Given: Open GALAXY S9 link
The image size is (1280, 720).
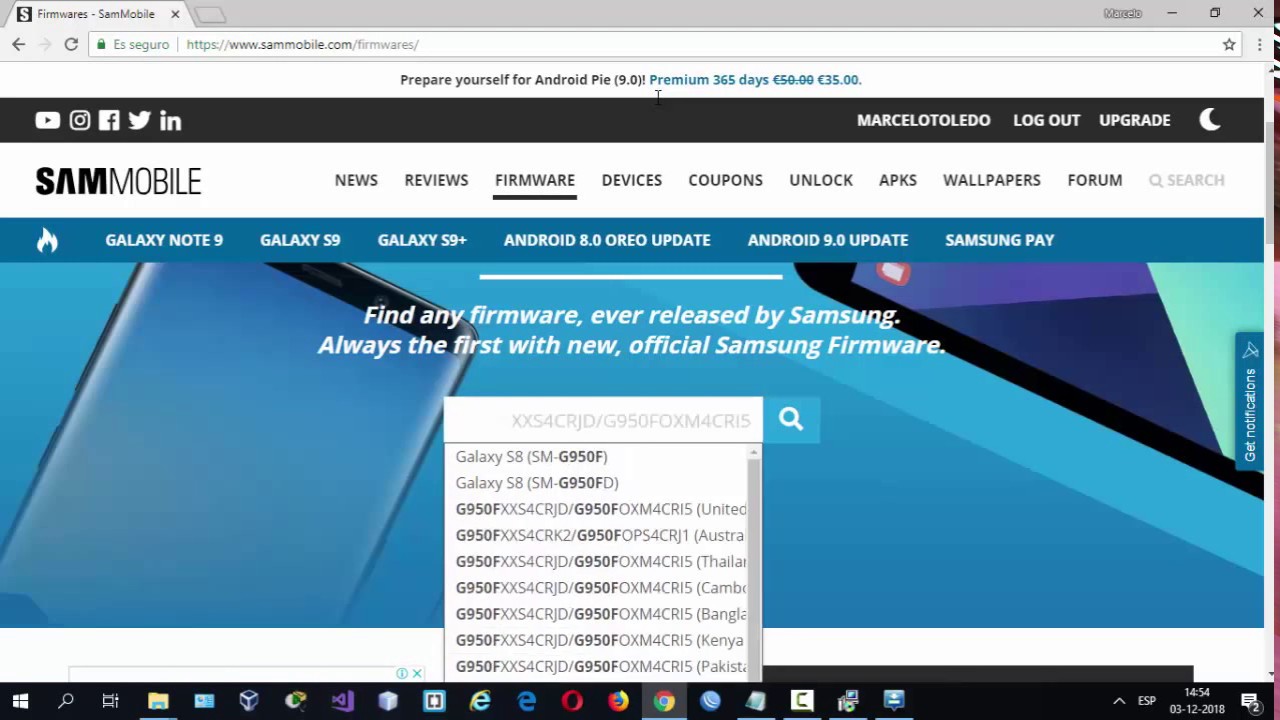Looking at the screenshot, I should pyautogui.click(x=300, y=240).
